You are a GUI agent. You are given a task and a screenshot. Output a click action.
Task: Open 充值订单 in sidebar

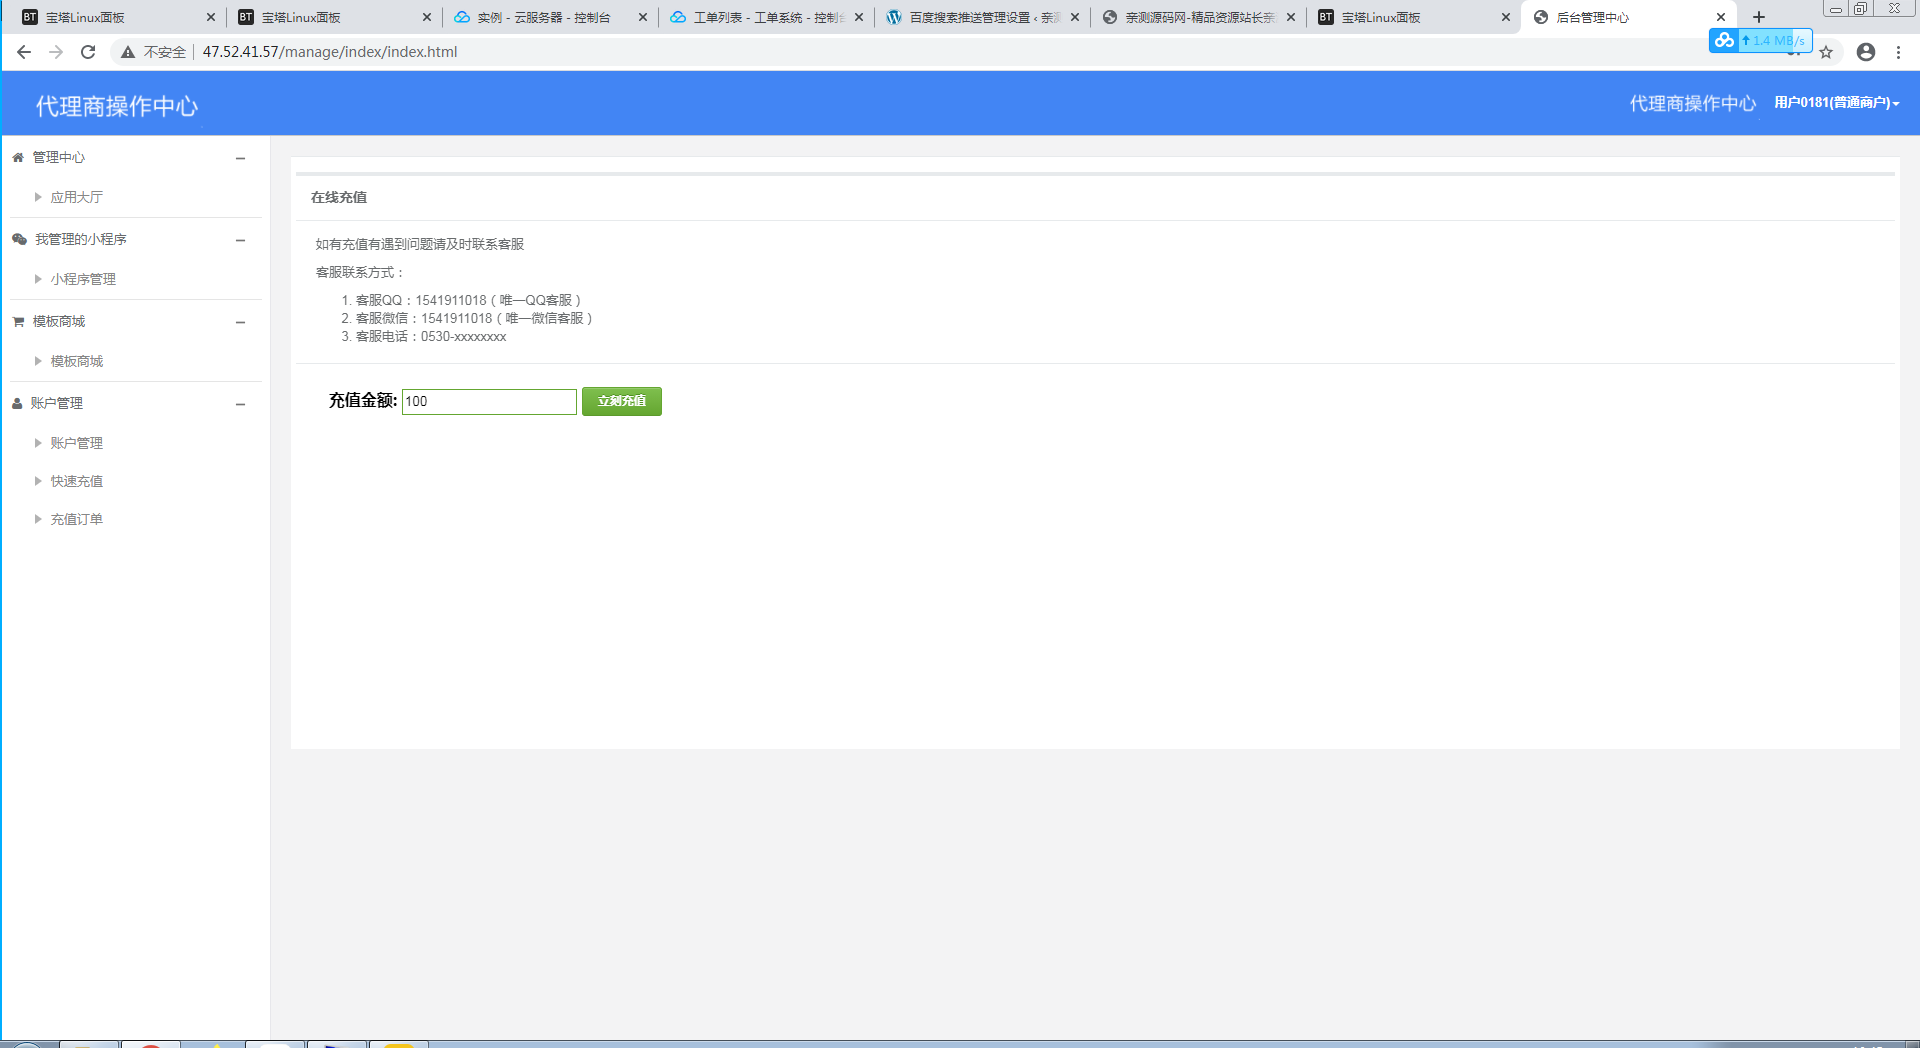pyautogui.click(x=77, y=519)
